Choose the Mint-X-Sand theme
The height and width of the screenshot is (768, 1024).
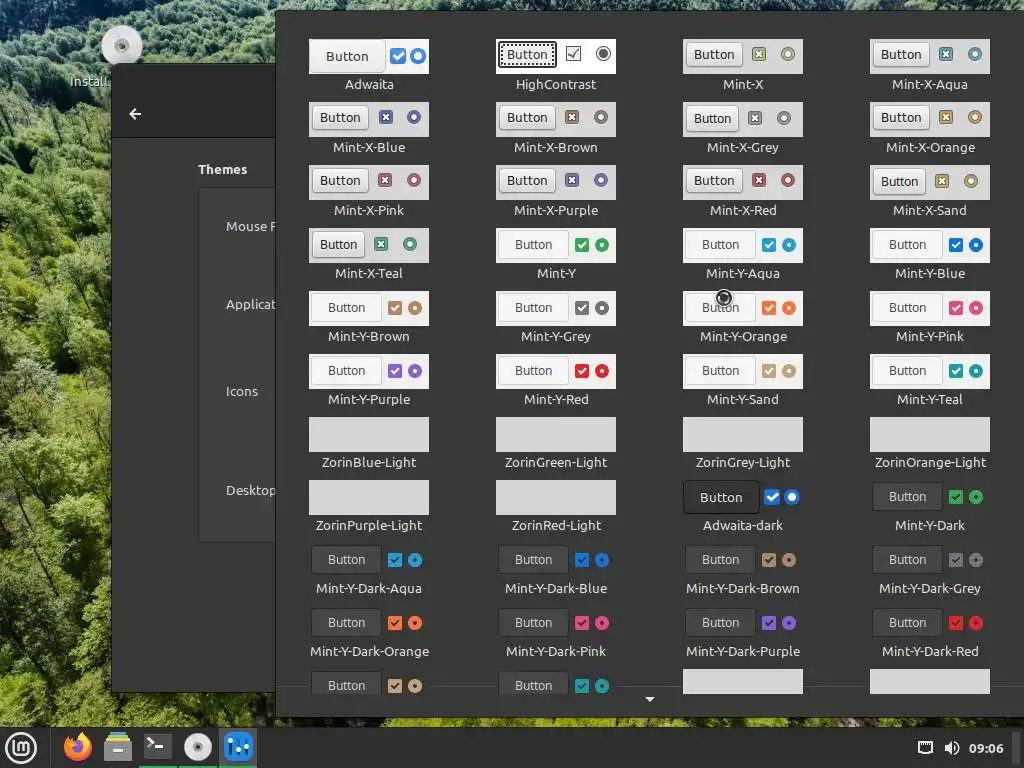click(930, 191)
